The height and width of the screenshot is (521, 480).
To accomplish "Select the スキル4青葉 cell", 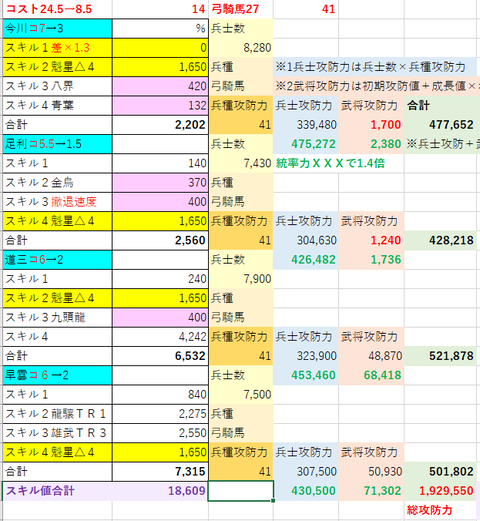I will [x=57, y=106].
